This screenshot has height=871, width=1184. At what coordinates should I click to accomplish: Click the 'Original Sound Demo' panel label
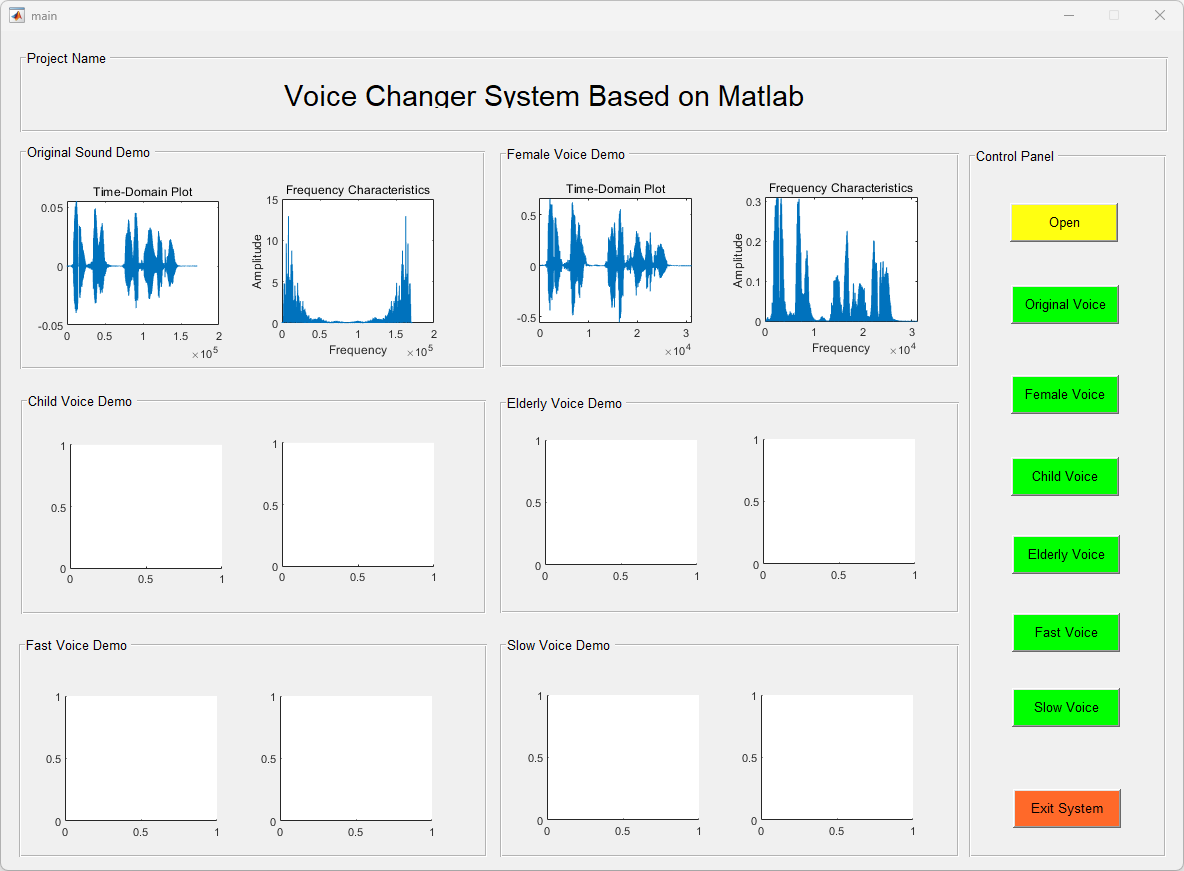click(88, 153)
